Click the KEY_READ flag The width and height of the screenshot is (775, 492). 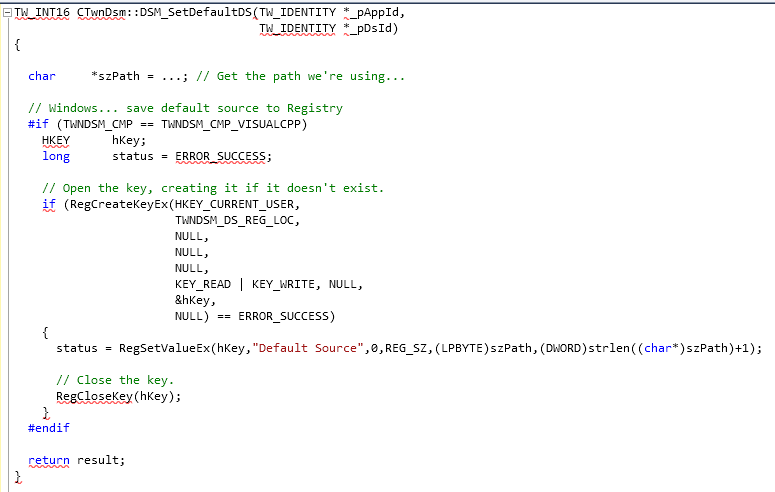pos(203,284)
